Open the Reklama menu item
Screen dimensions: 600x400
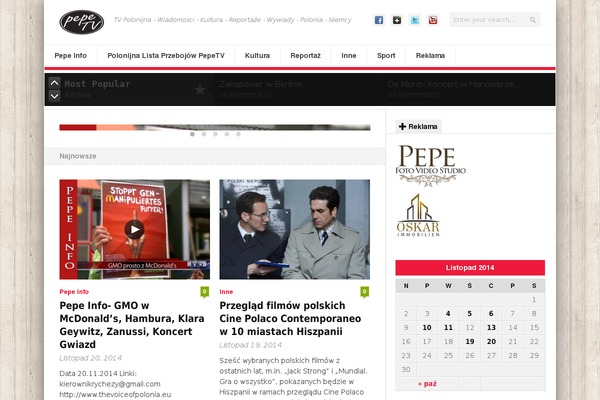430,56
